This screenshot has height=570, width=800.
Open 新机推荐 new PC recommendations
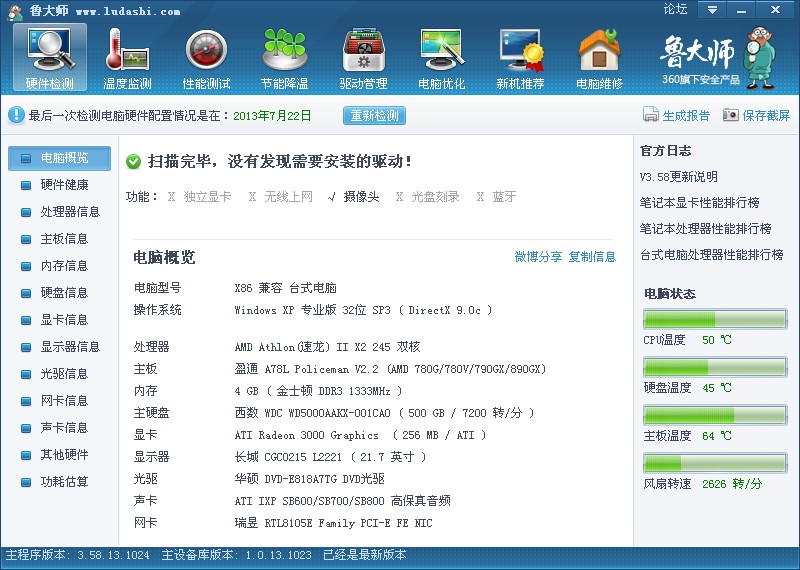click(520, 58)
